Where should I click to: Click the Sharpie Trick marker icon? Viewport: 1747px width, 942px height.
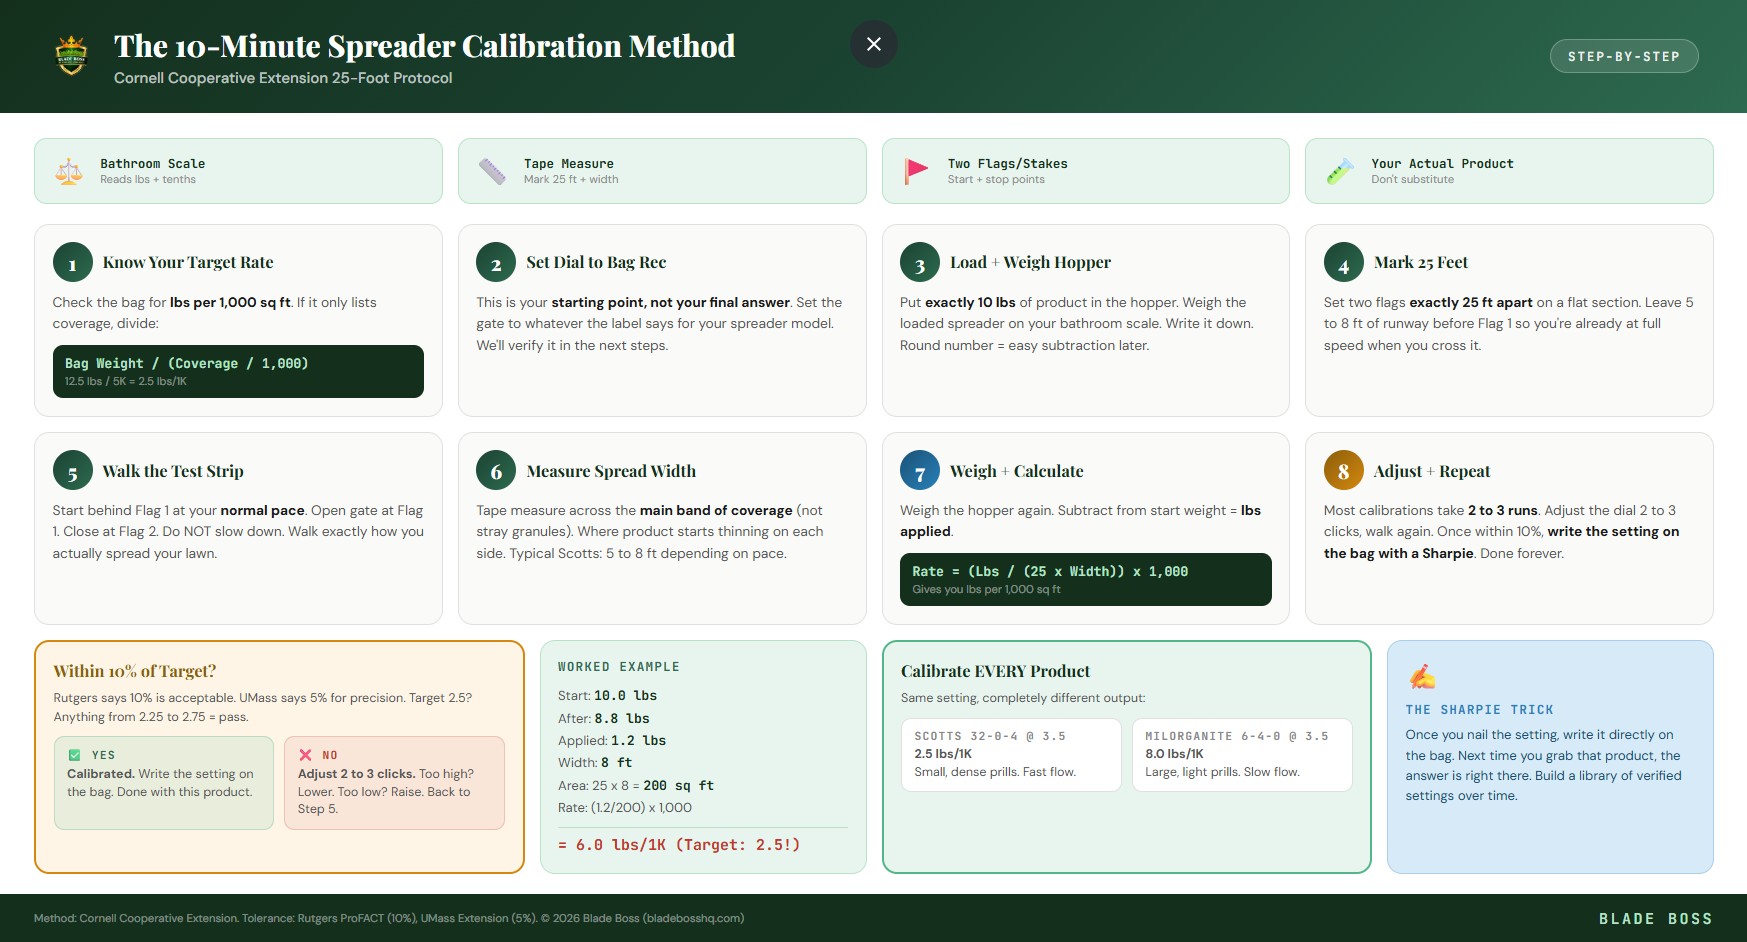1421,677
